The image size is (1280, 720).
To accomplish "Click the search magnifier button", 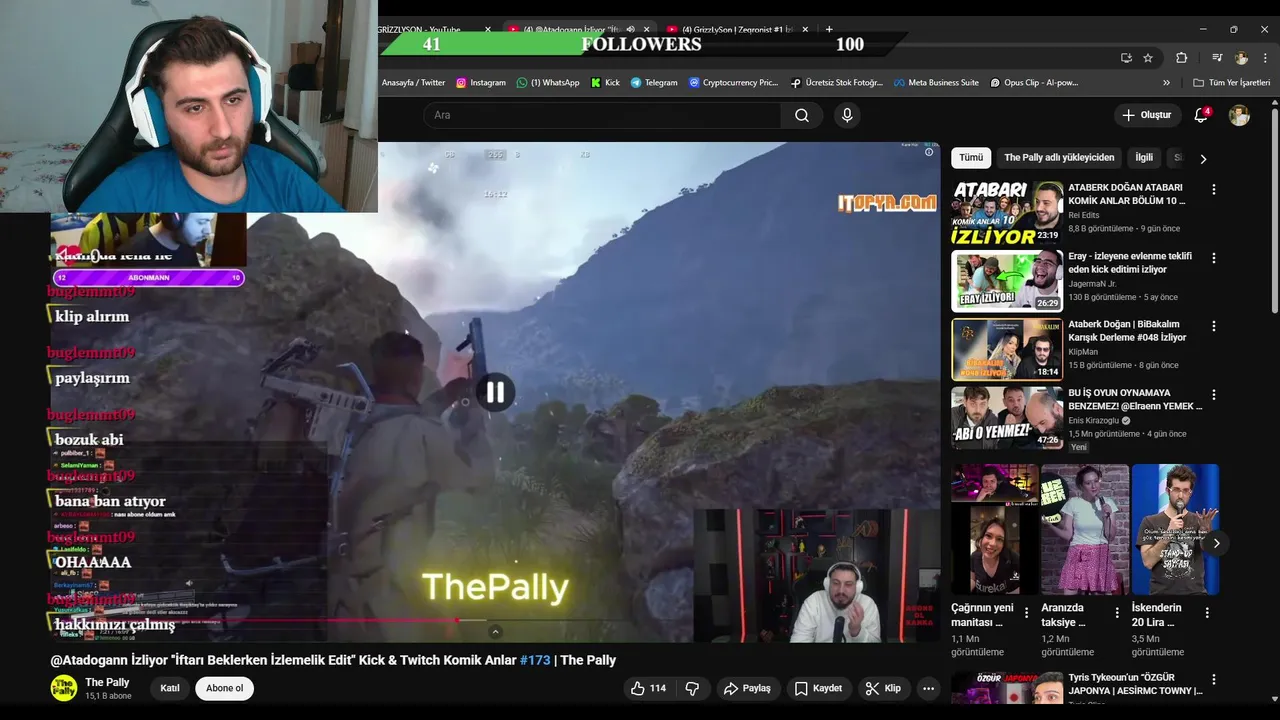I will (x=801, y=115).
